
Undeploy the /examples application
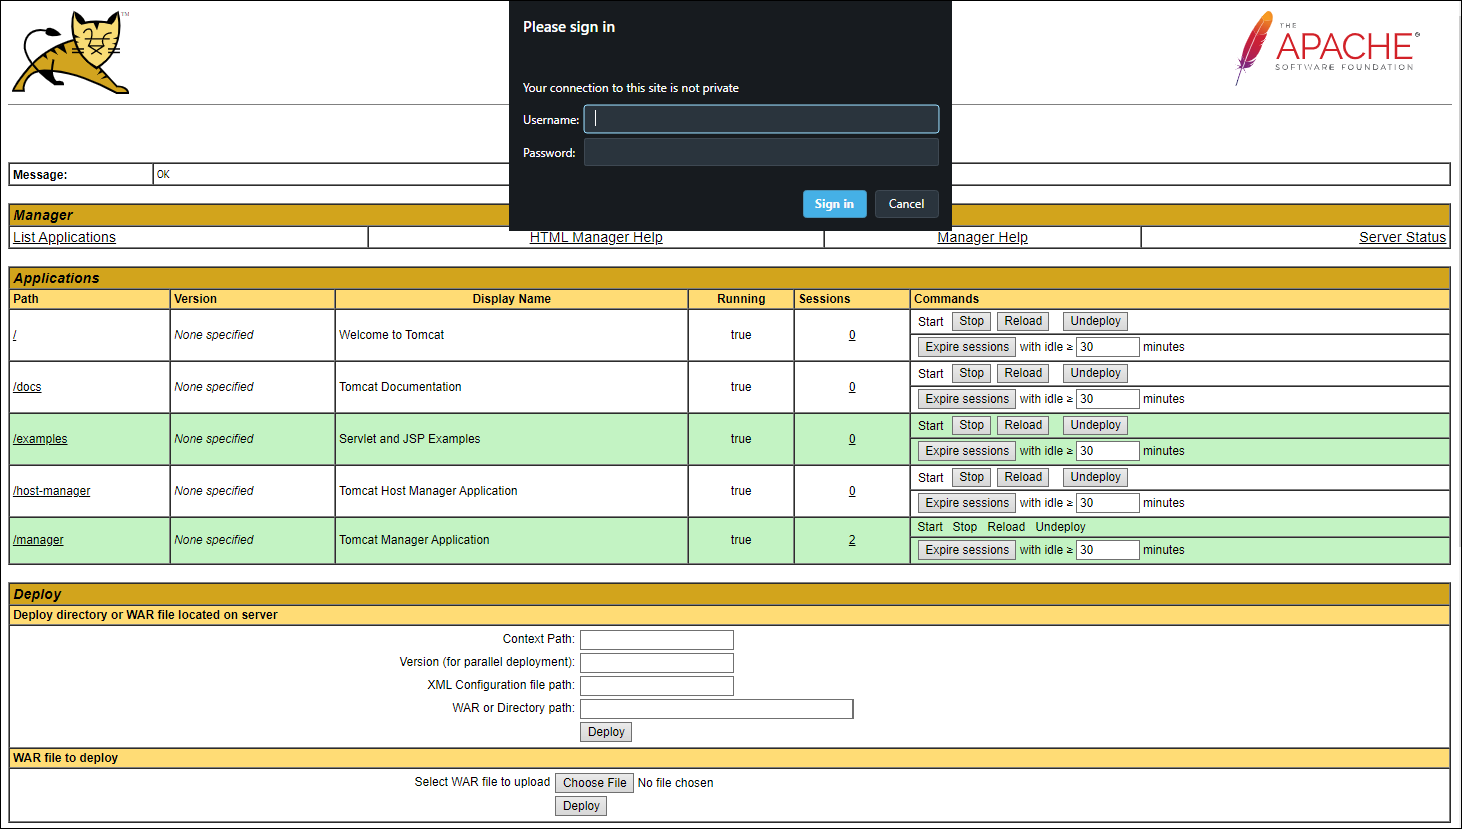point(1095,425)
